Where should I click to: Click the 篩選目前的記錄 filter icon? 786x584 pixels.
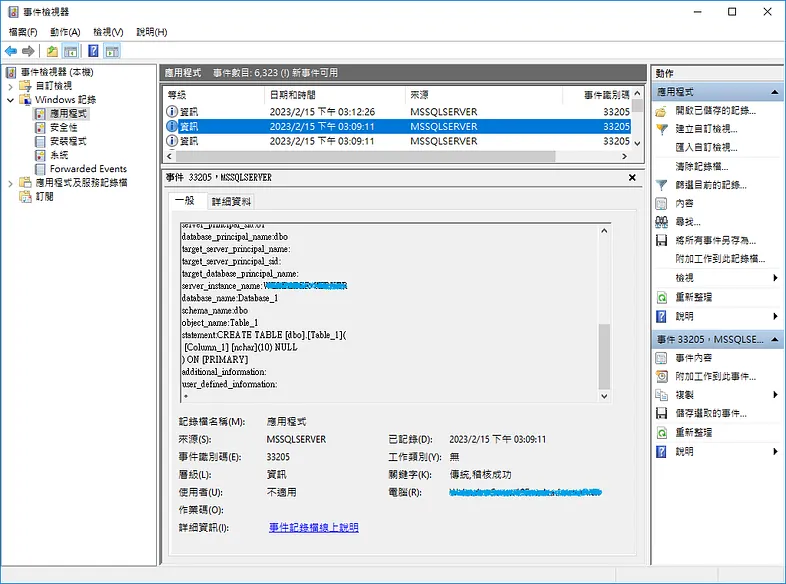coord(662,185)
